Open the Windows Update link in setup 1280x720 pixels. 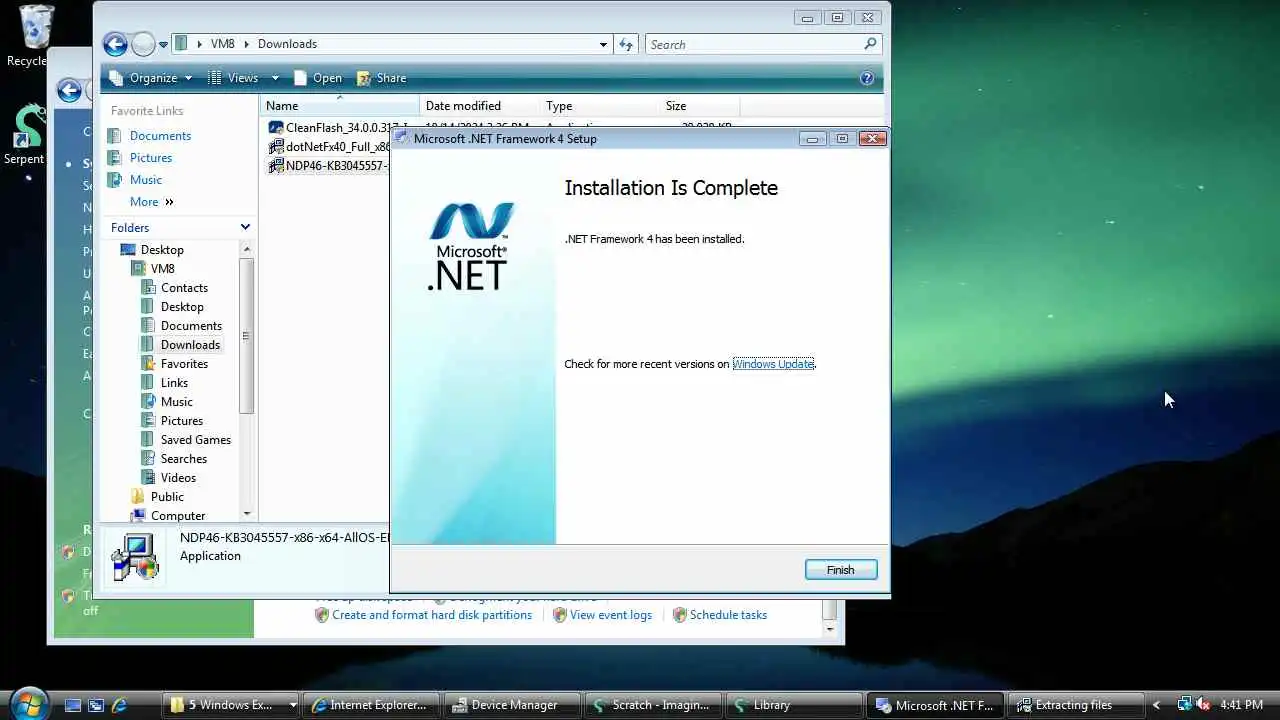coord(773,364)
